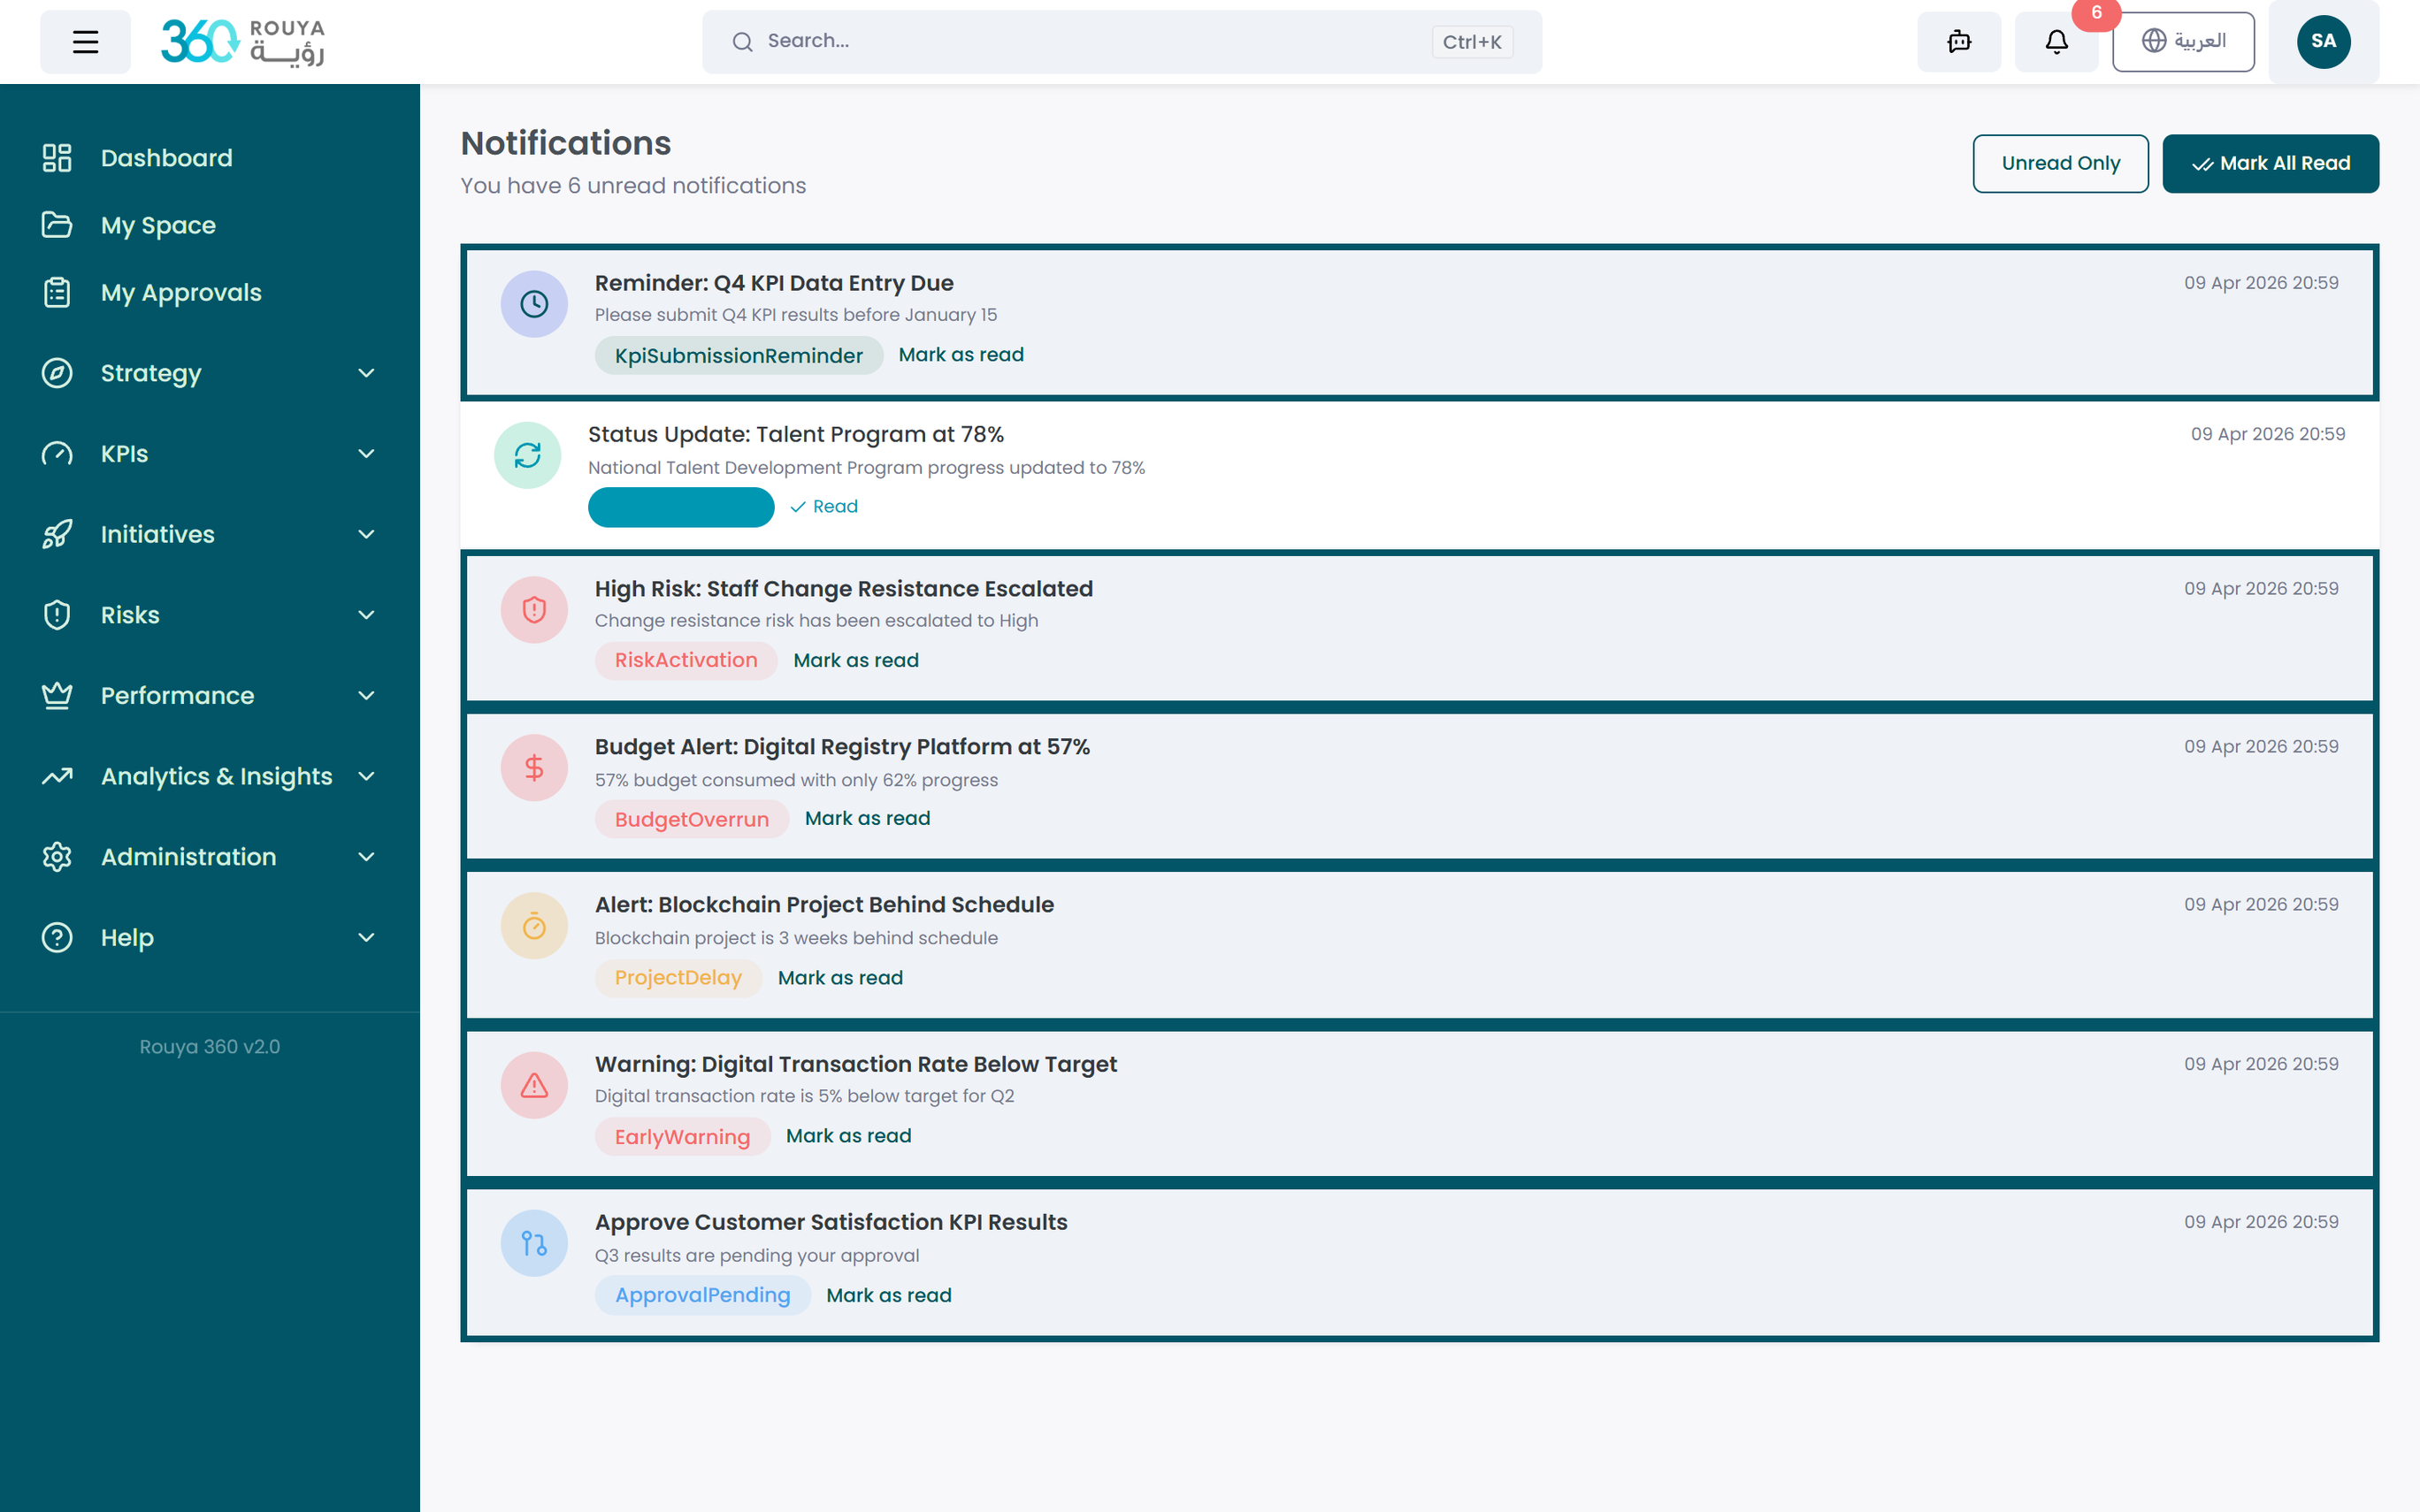Mark the Budget Alert notification as read
The image size is (2420, 1512).
(x=866, y=818)
